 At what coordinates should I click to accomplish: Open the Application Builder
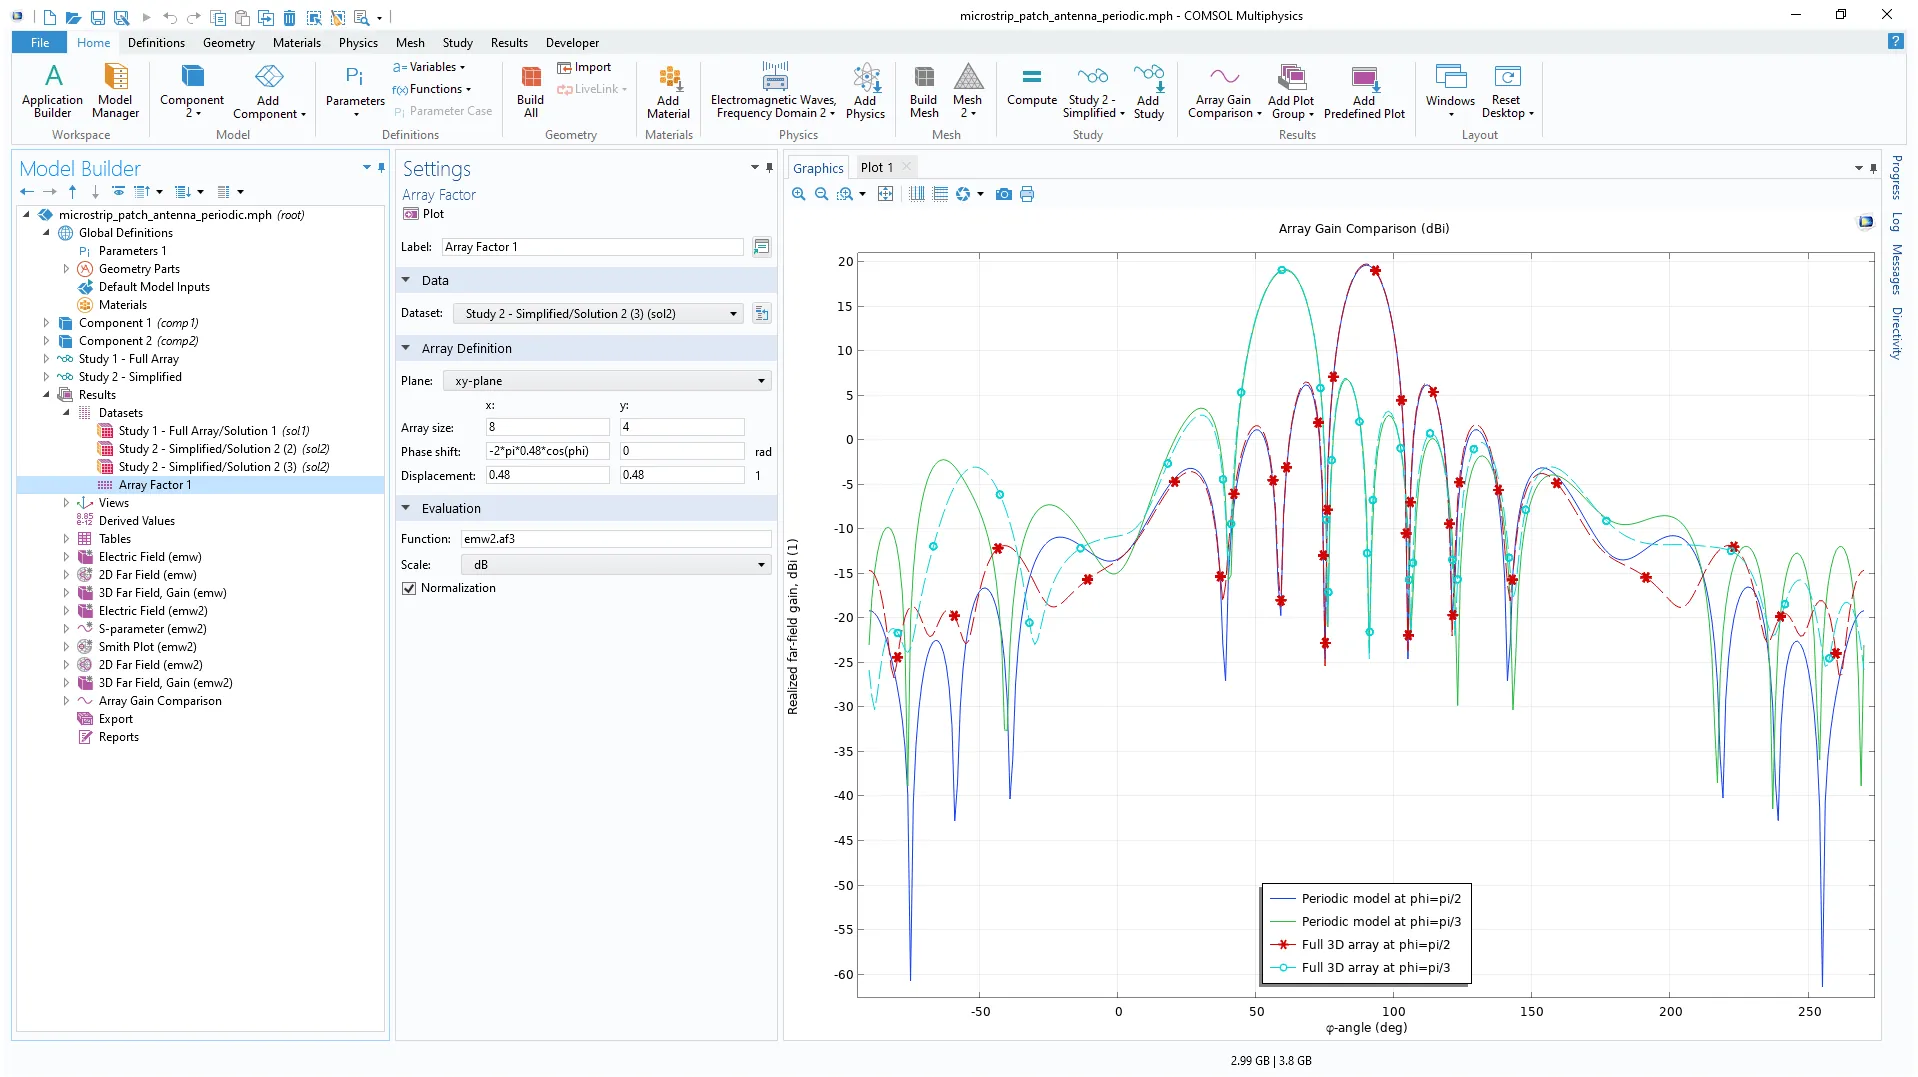[x=52, y=90]
